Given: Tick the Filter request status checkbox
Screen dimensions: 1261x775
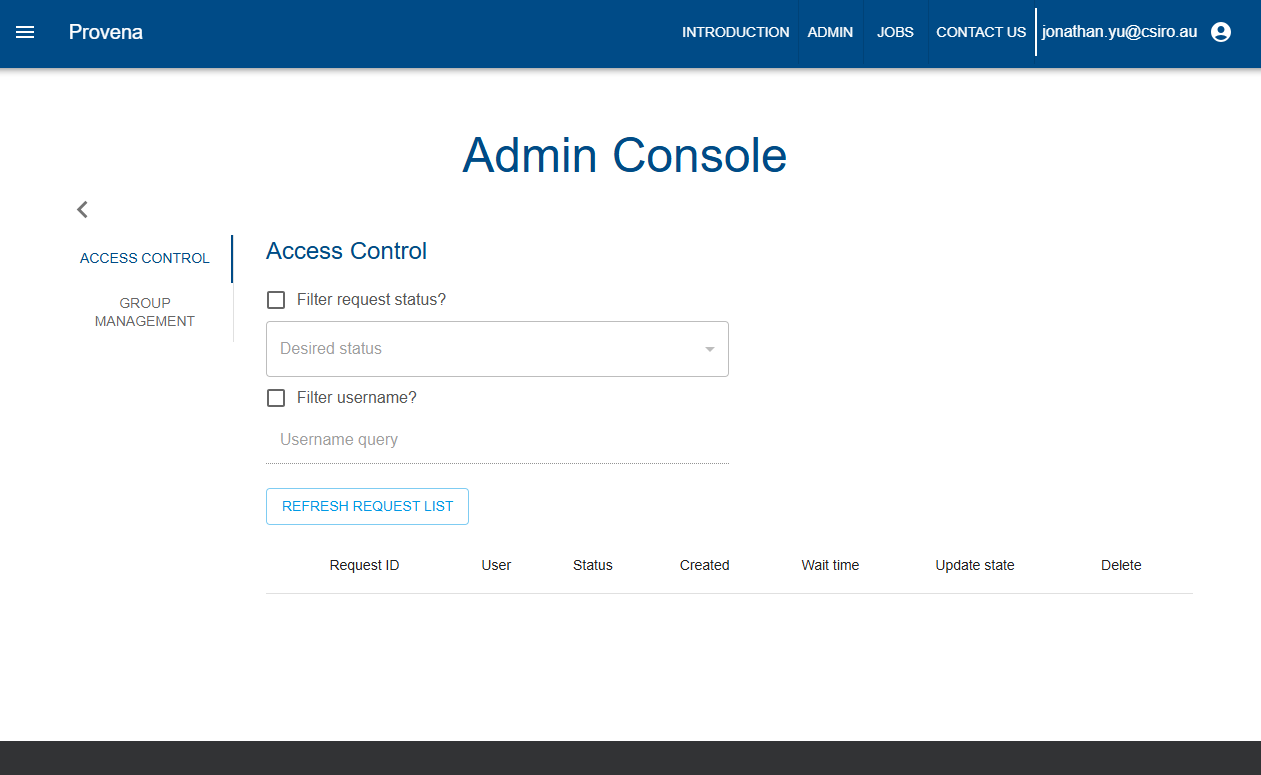Looking at the screenshot, I should click(276, 300).
